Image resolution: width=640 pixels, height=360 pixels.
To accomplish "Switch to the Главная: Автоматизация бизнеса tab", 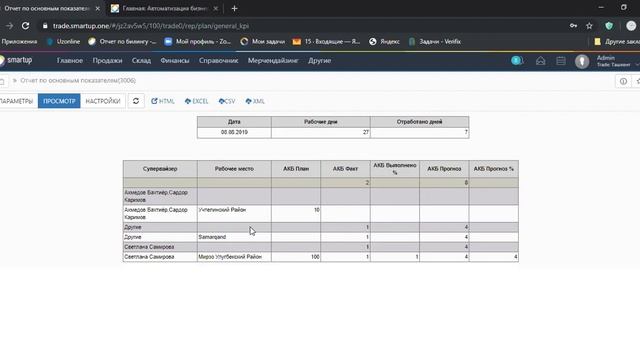I will tap(165, 8).
